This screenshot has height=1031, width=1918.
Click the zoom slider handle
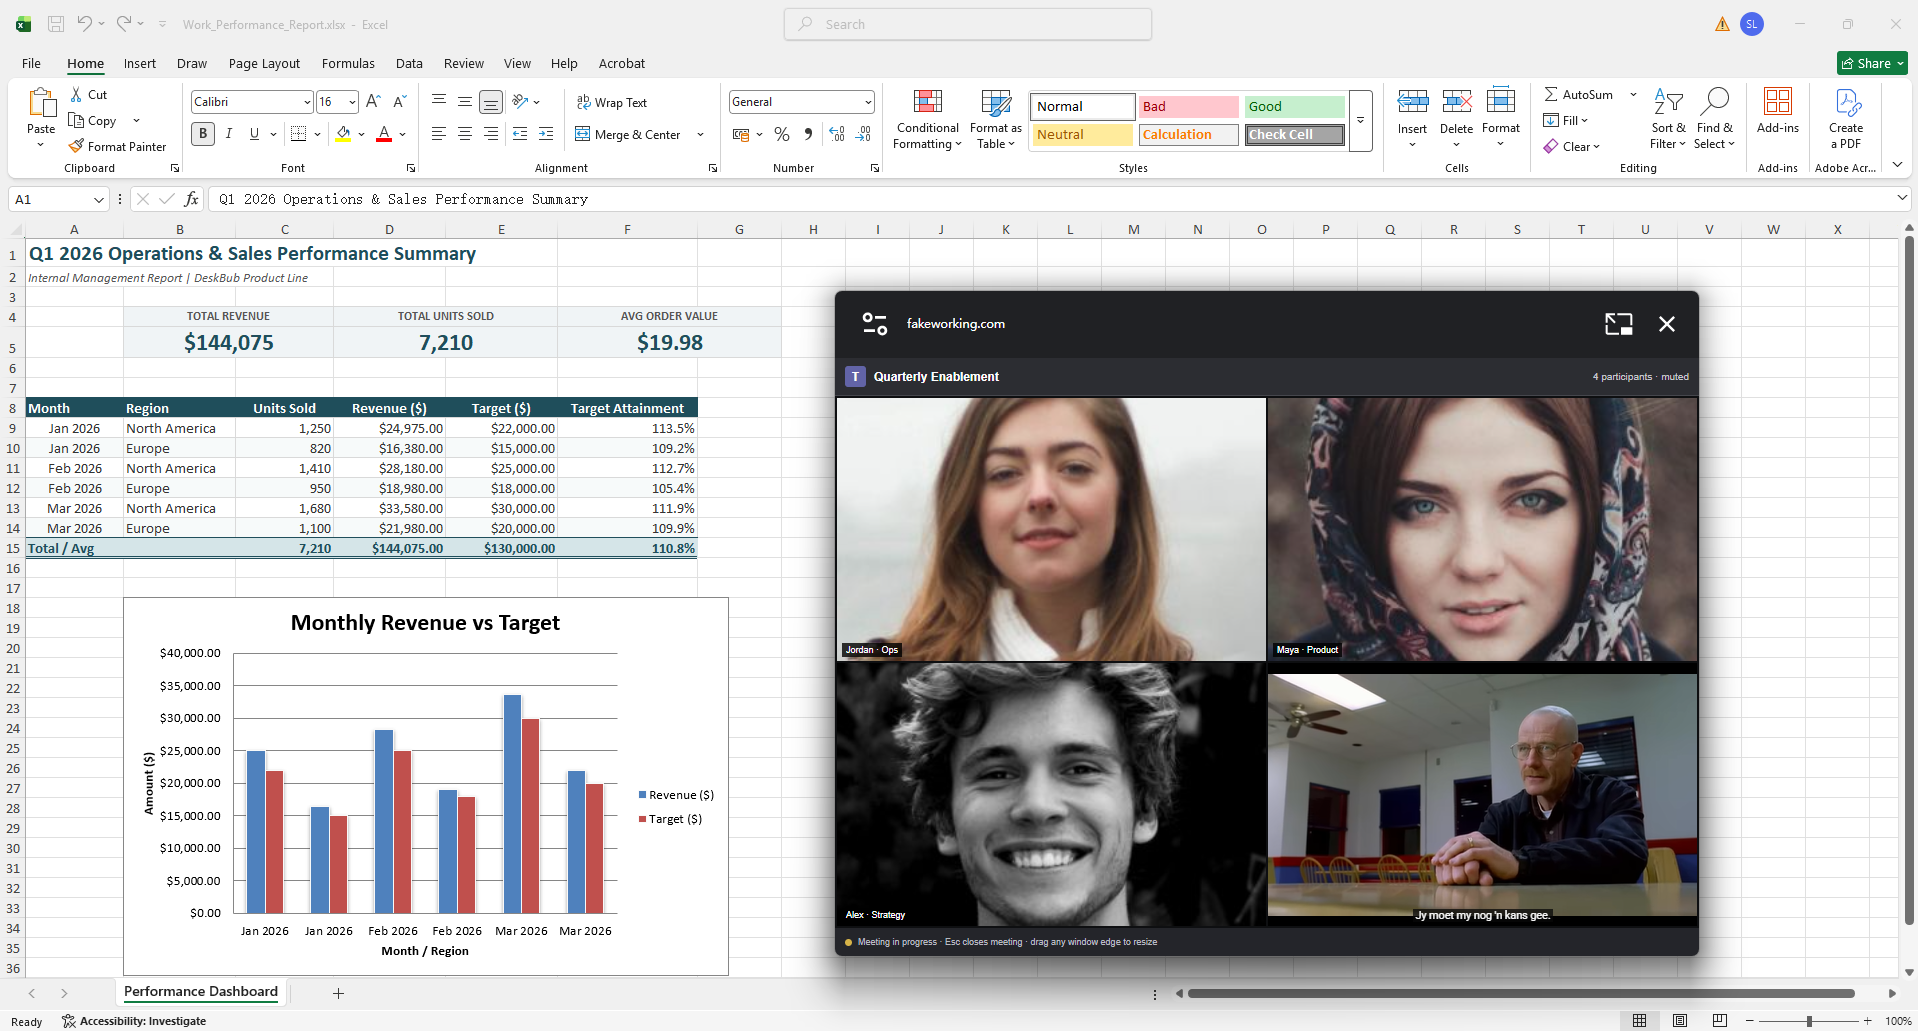point(1809,1021)
